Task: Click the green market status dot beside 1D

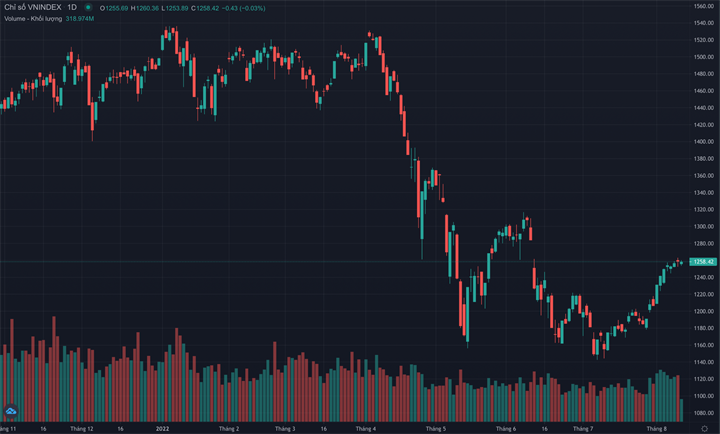Action: pos(88,7)
